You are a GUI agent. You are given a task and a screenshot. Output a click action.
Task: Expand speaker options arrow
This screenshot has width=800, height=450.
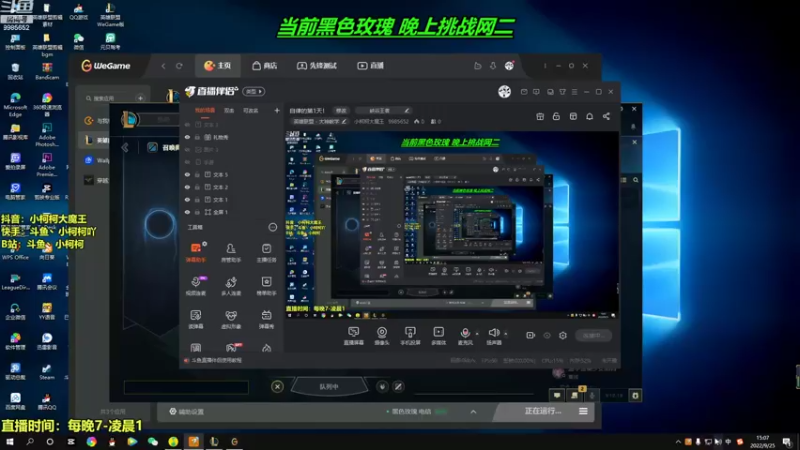(506, 334)
